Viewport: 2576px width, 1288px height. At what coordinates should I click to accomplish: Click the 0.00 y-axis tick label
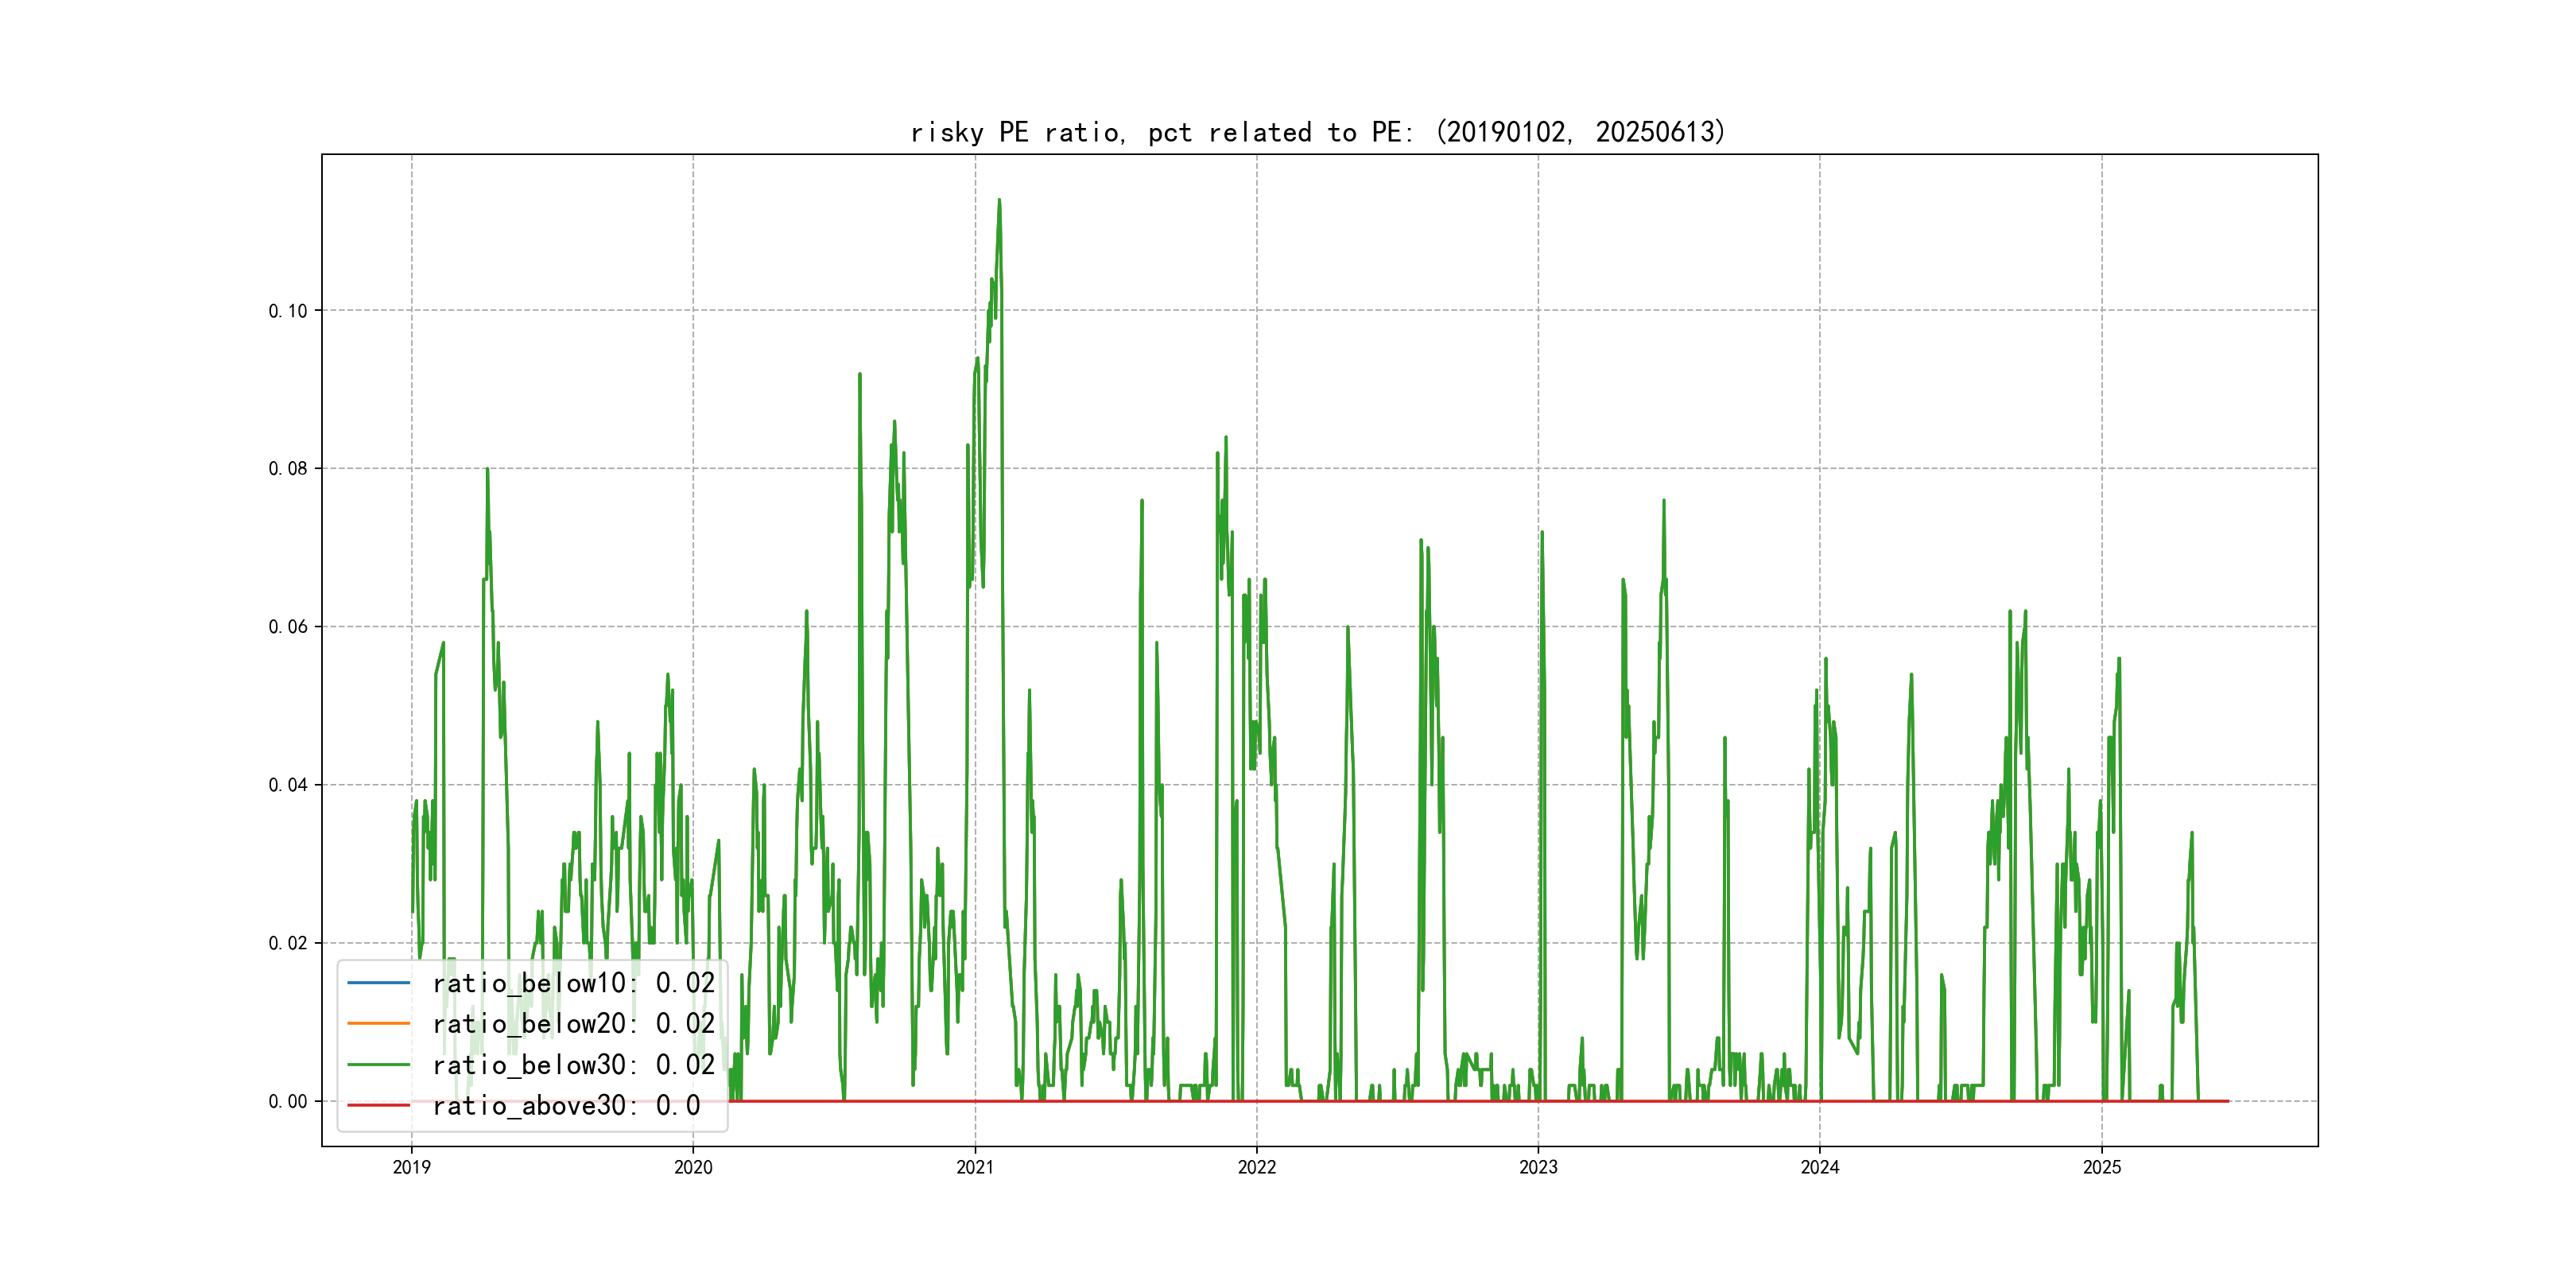[288, 1102]
